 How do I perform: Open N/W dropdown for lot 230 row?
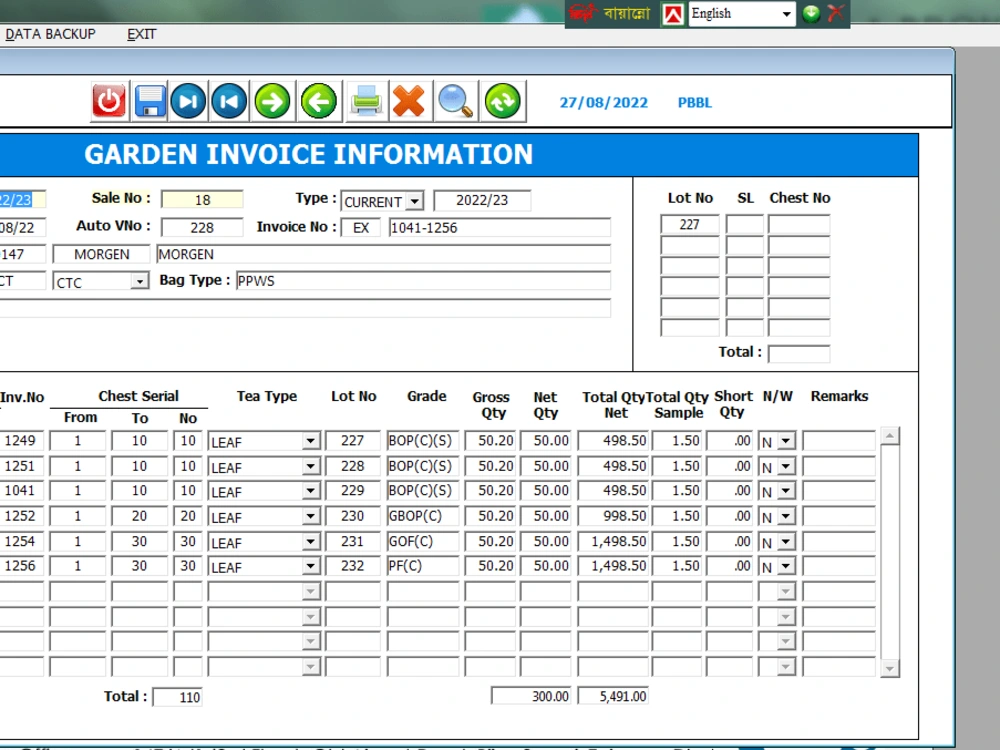click(x=786, y=517)
